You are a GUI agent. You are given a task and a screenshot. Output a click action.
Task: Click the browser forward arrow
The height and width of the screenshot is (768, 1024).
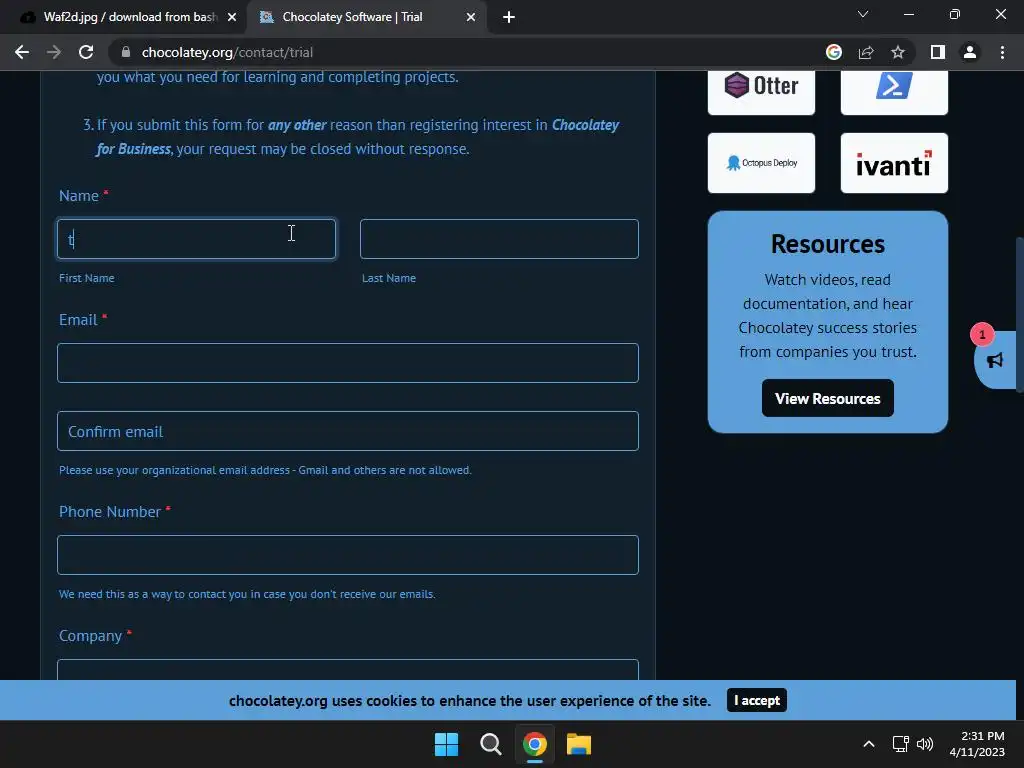point(54,52)
